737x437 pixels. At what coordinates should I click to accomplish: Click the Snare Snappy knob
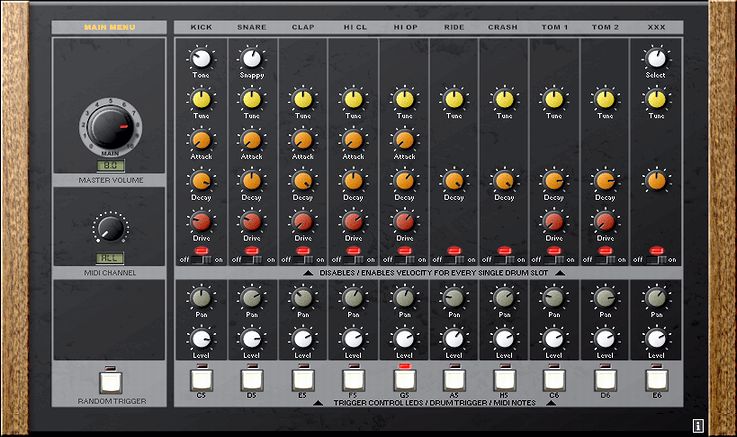[x=252, y=58]
